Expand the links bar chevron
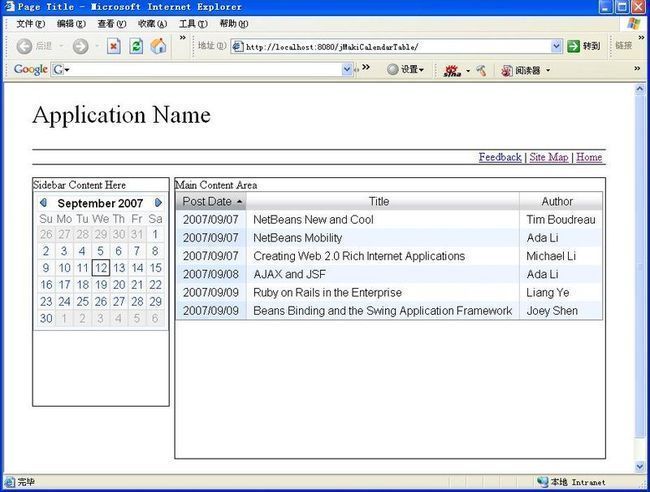This screenshot has height=492, width=650. (641, 38)
